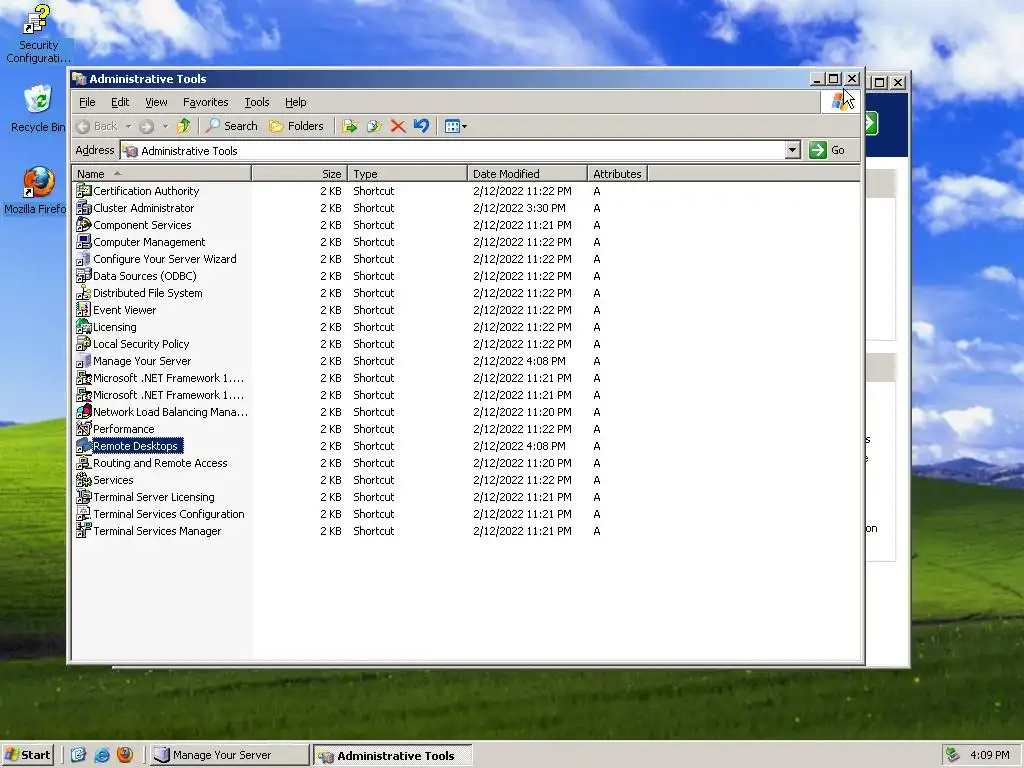Click the Up folder toolbar icon
The image size is (1024, 768).
(184, 125)
